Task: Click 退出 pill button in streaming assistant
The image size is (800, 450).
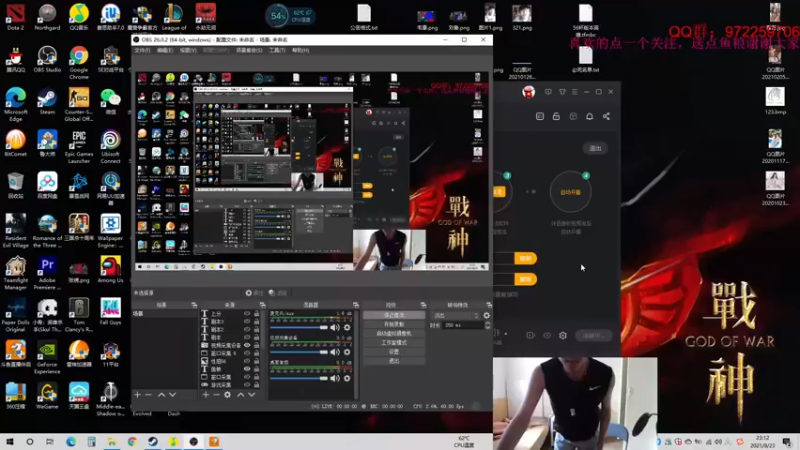Action: [595, 148]
